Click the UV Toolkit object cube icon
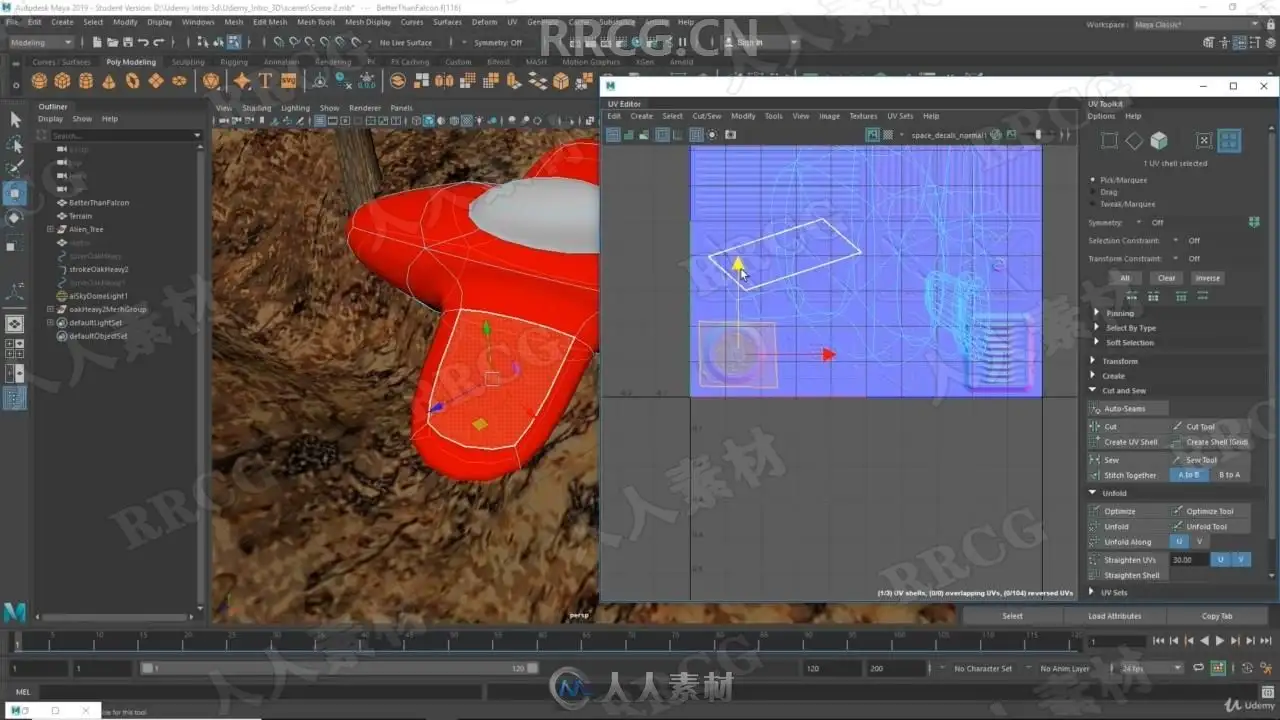 1158,141
